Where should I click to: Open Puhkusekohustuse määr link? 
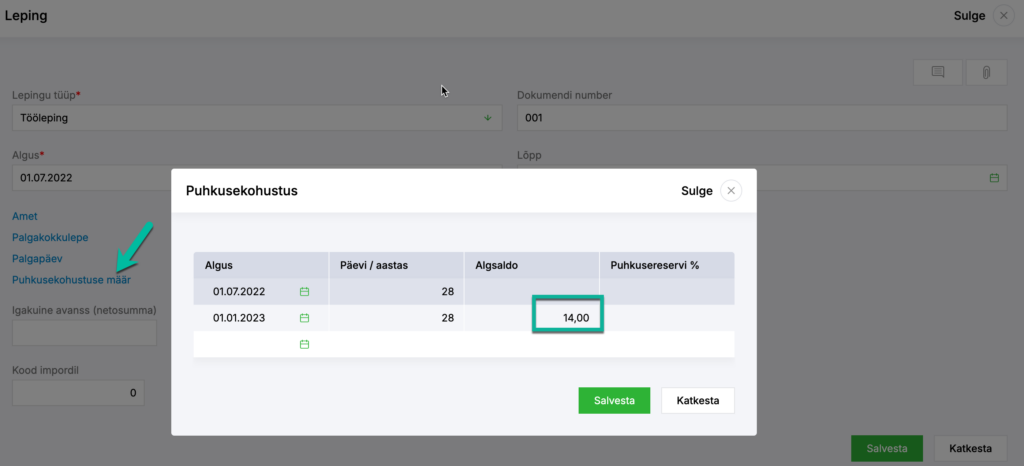pos(71,279)
